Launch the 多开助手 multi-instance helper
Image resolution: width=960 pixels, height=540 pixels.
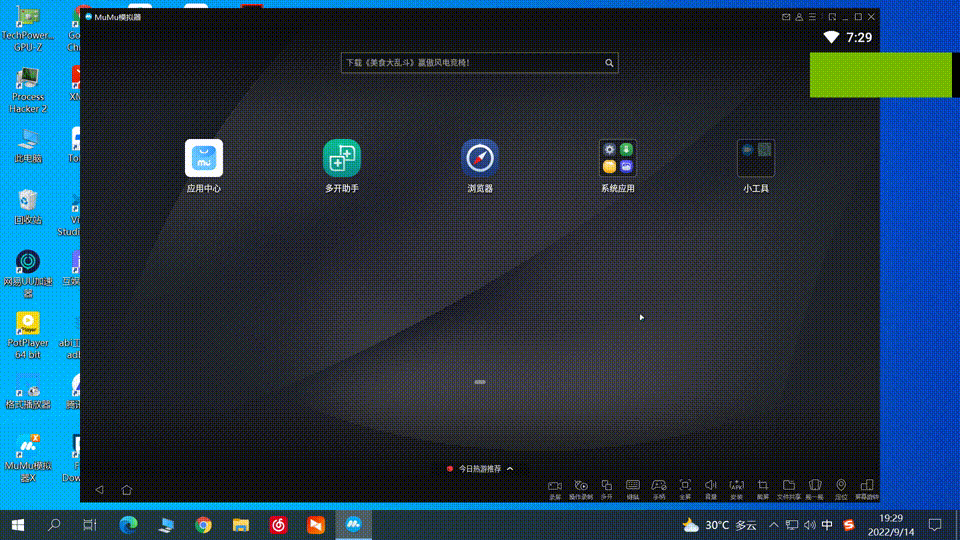pyautogui.click(x=342, y=158)
